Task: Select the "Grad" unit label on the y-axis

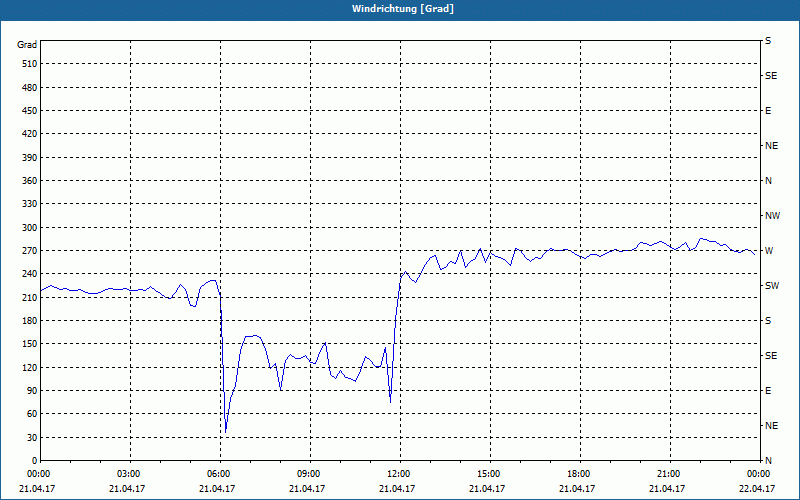Action: [27, 45]
